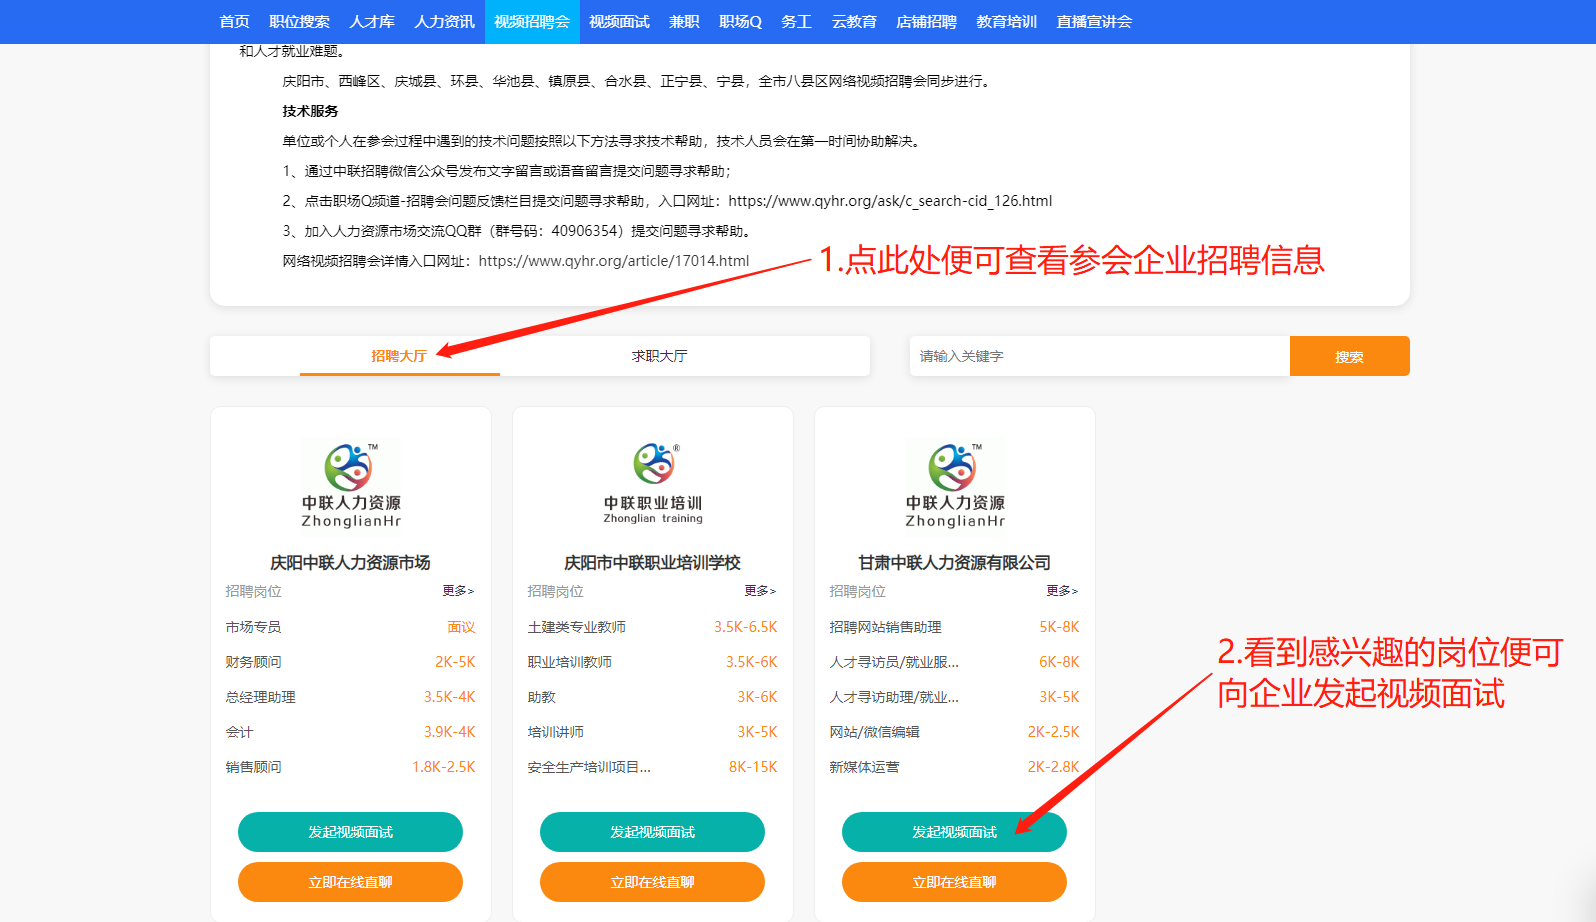Expand 更多 jobs for 甘肃中联人力资源有限公司
The width and height of the screenshot is (1596, 922).
pyautogui.click(x=1062, y=591)
